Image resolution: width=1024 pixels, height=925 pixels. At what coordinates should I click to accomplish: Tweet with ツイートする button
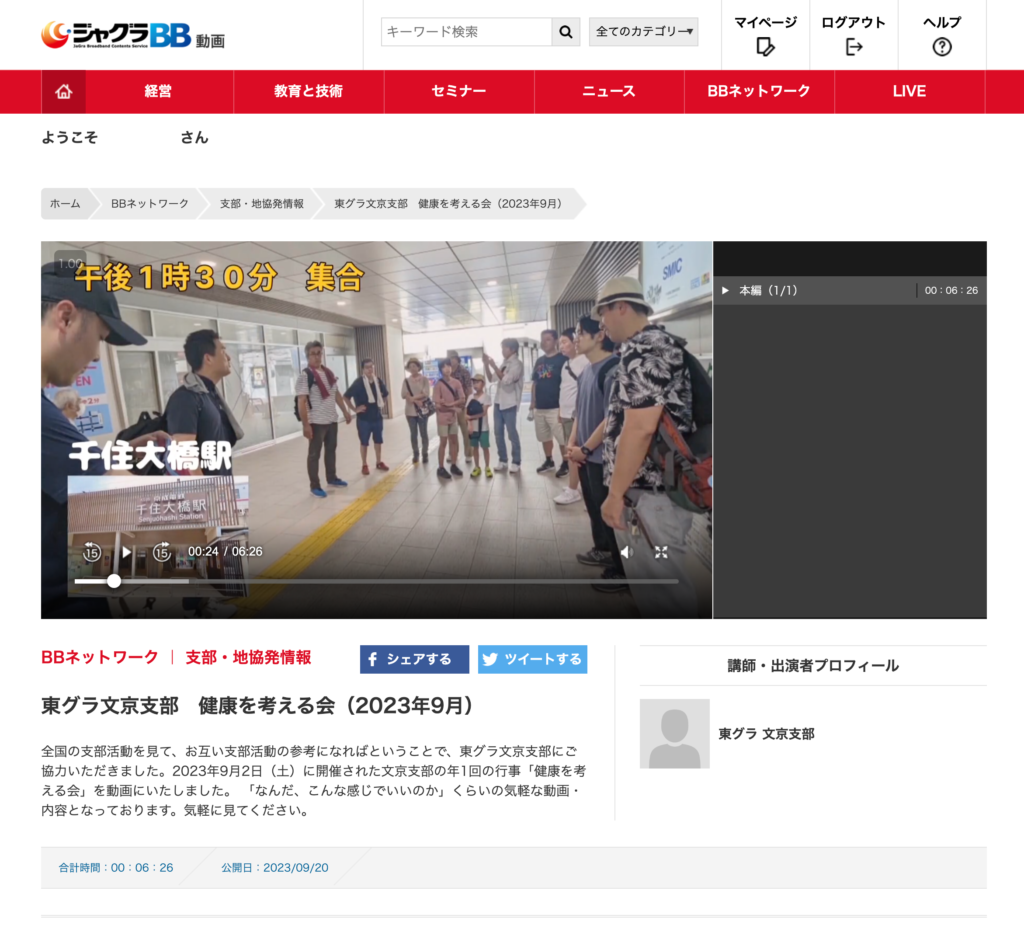(x=532, y=659)
